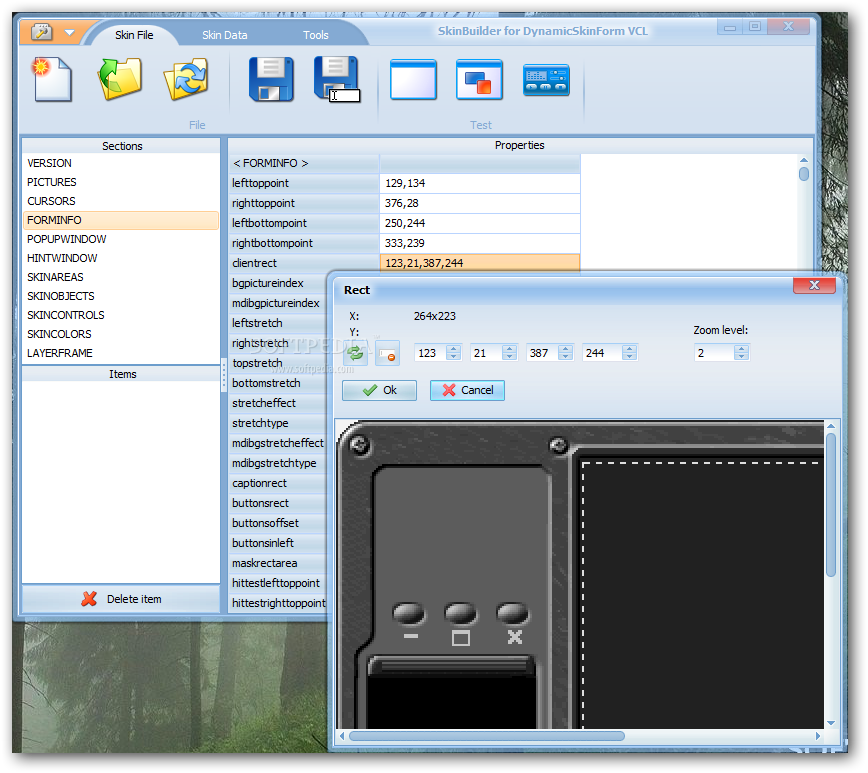The image size is (868, 773).
Task: Select the mdibgpictureindex property row
Action: tap(278, 303)
